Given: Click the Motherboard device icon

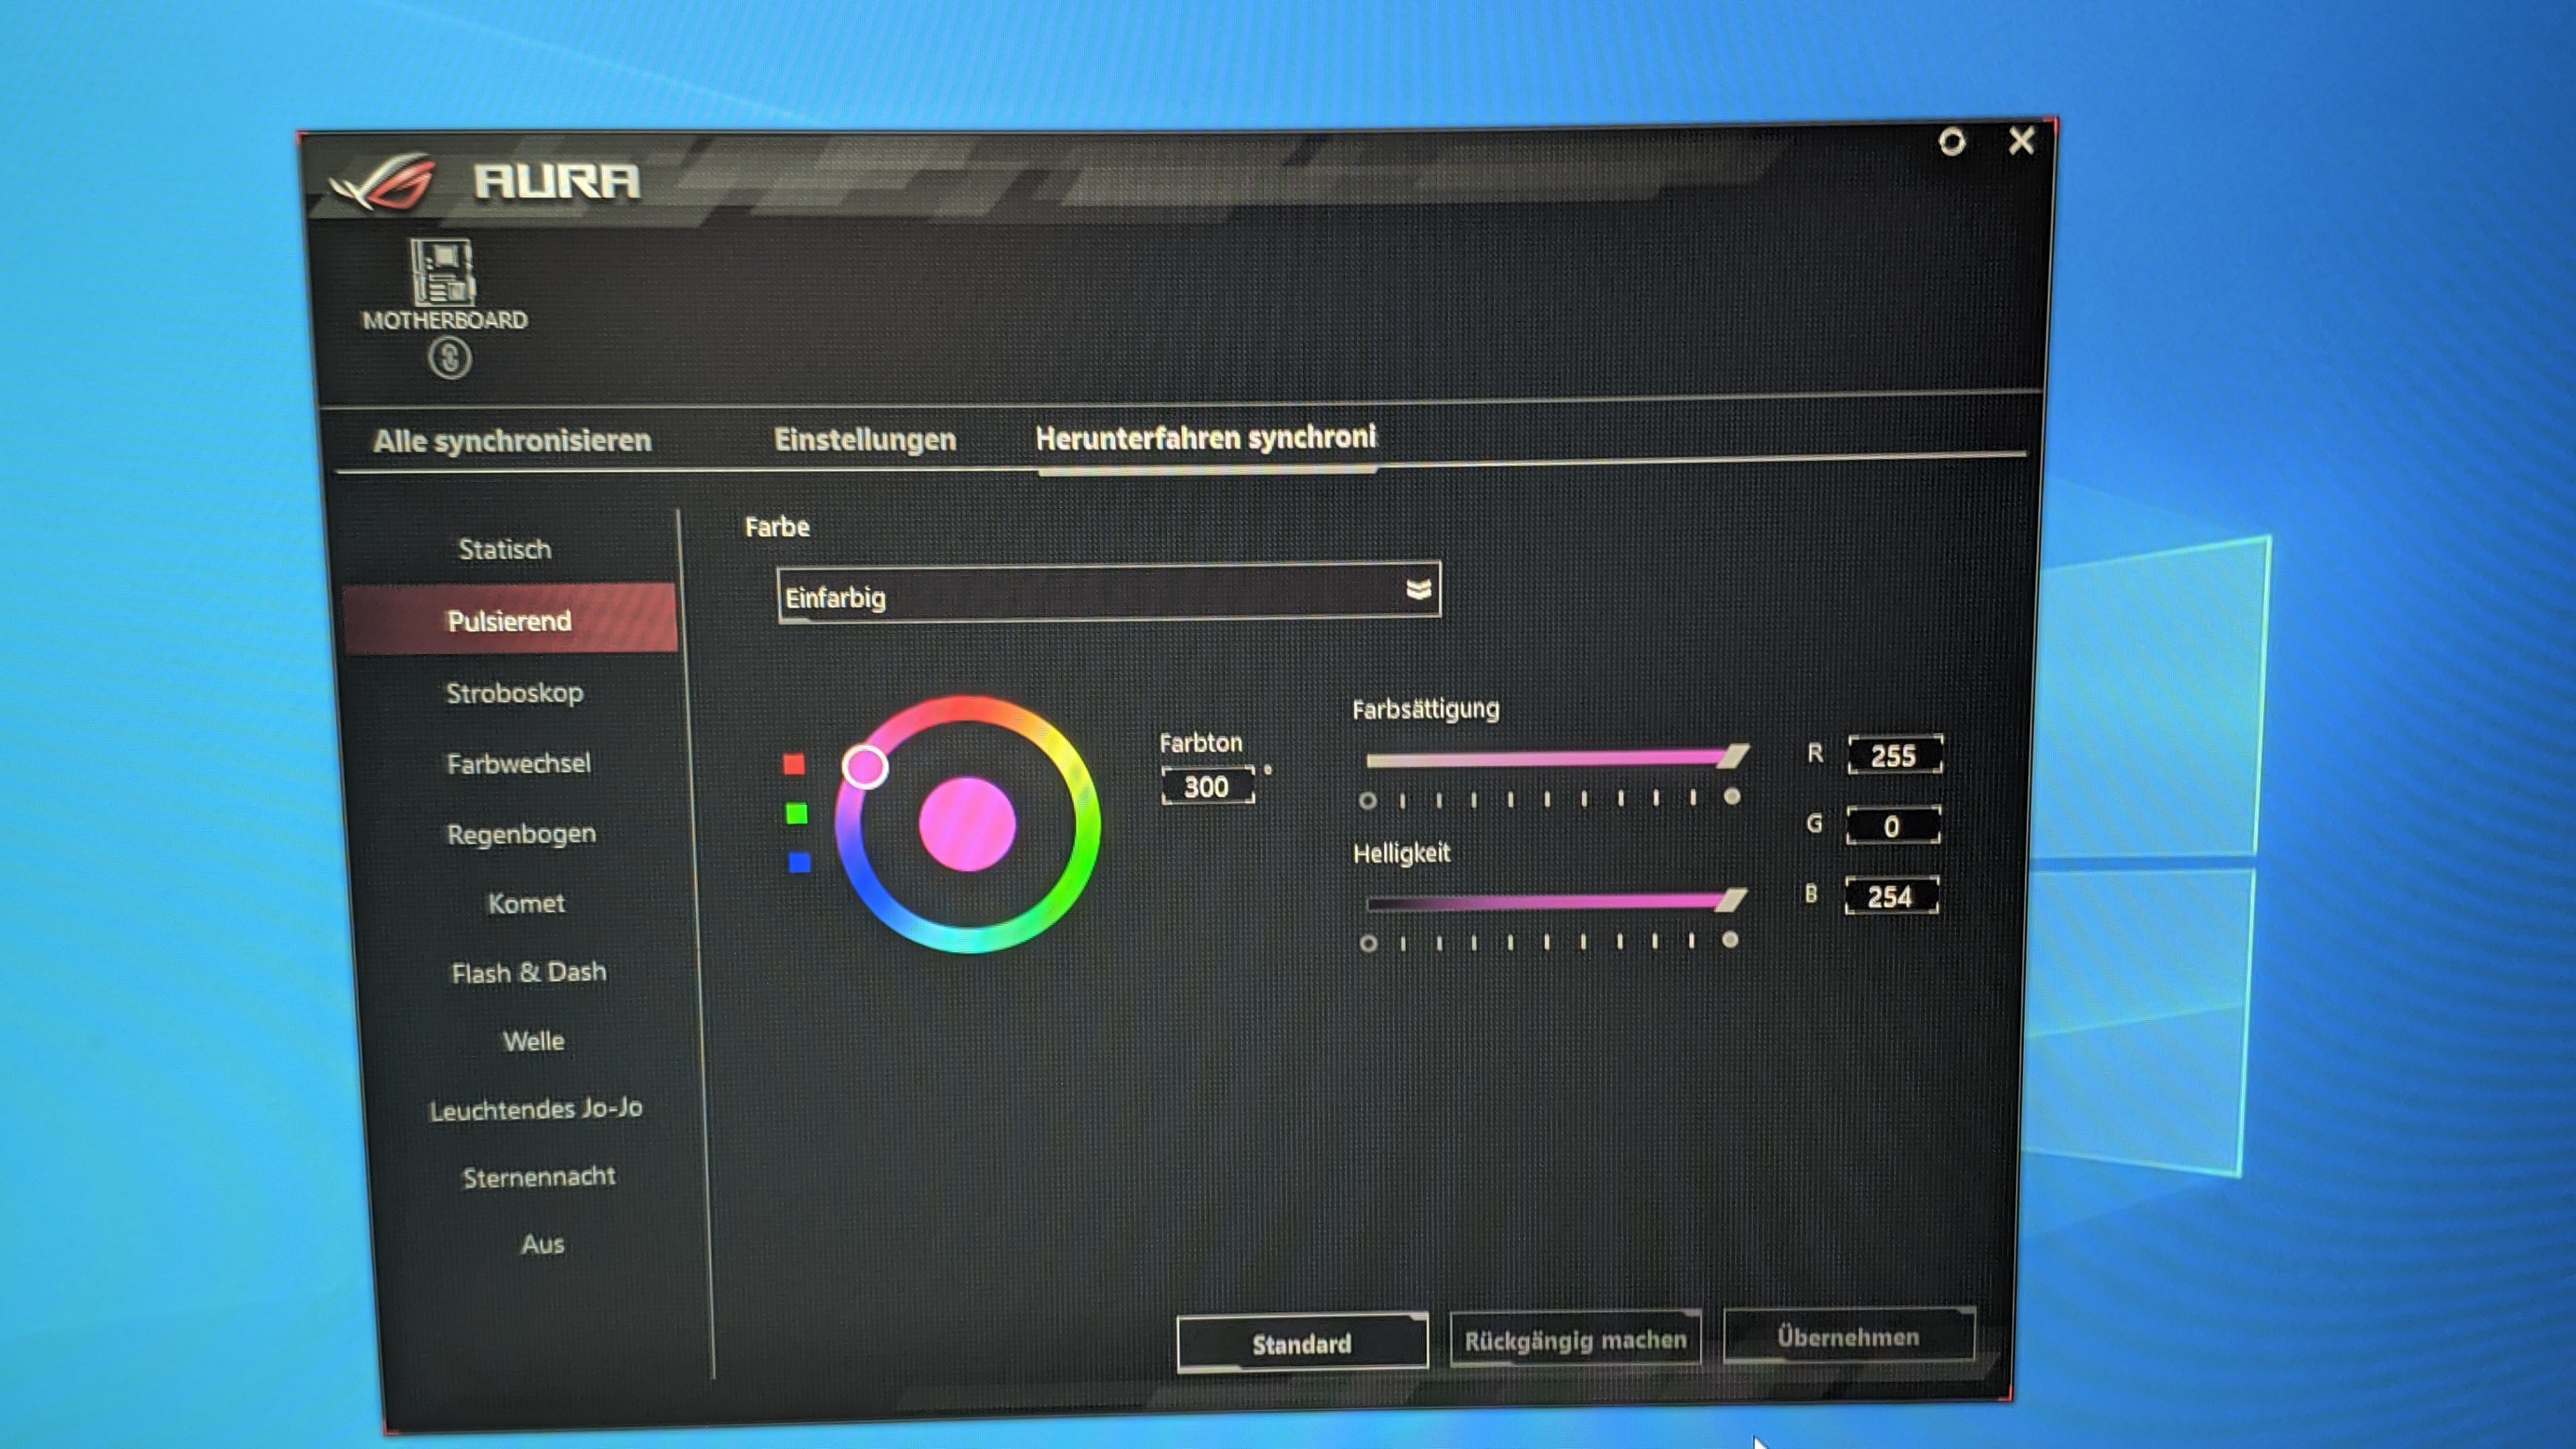Looking at the screenshot, I should (x=442, y=272).
